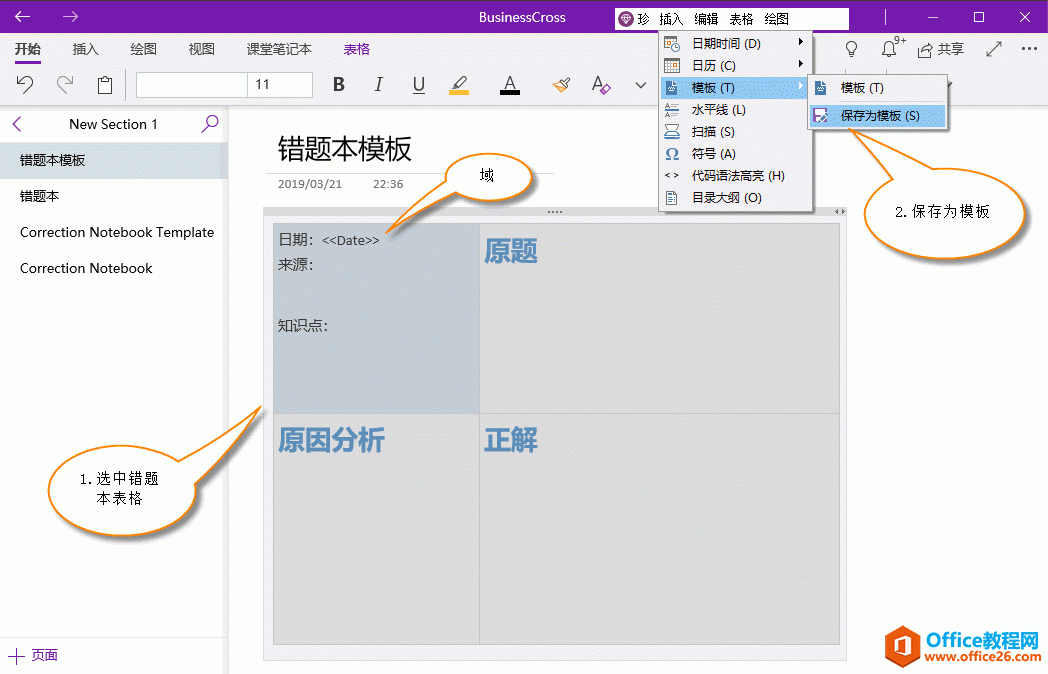Expand more formatting options with the chevron

click(x=640, y=85)
